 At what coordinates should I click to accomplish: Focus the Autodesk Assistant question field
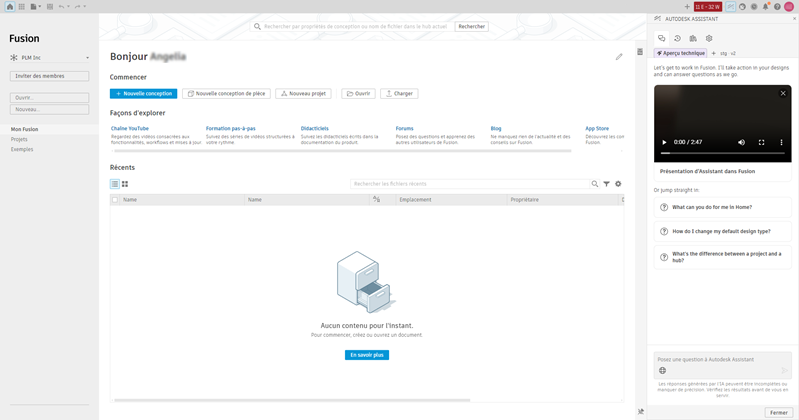[723, 359]
